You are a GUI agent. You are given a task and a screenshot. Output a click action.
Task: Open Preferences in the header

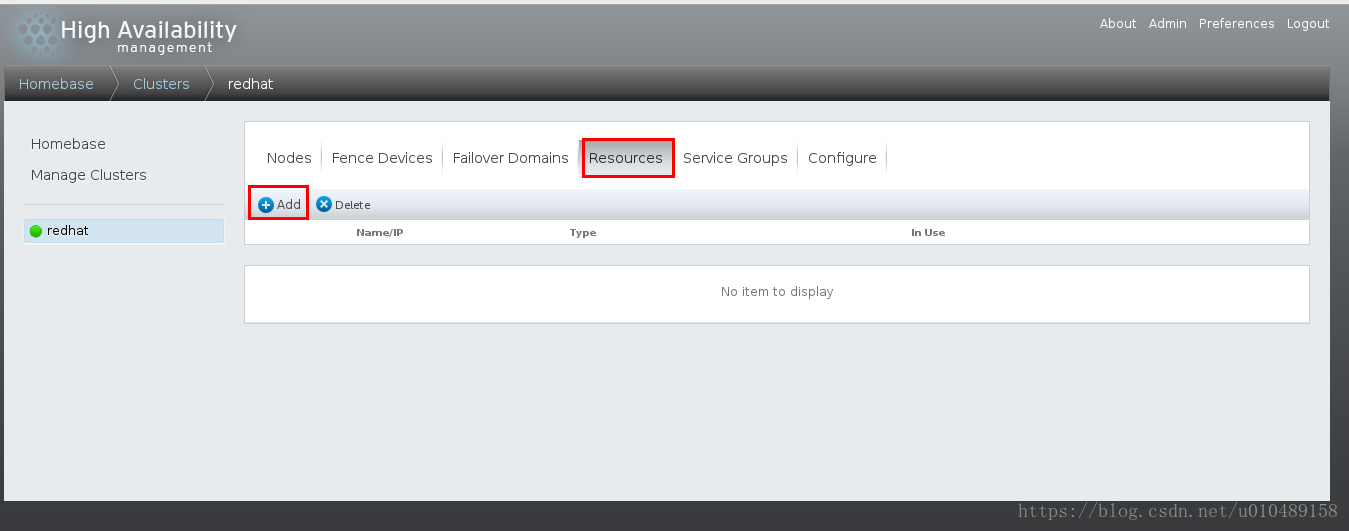point(1237,24)
